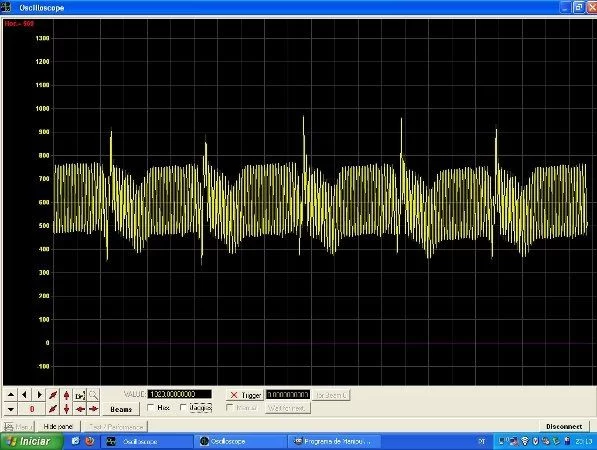Click the Disconnect button
597x450 pixels.
564,427
